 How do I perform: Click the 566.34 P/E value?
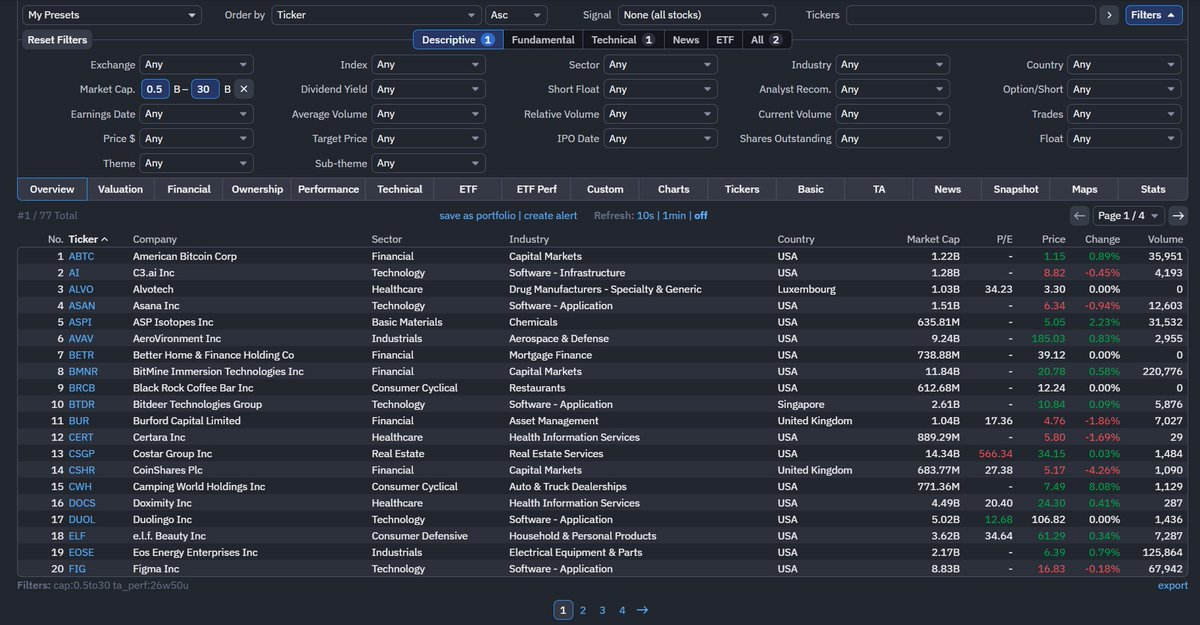point(994,454)
